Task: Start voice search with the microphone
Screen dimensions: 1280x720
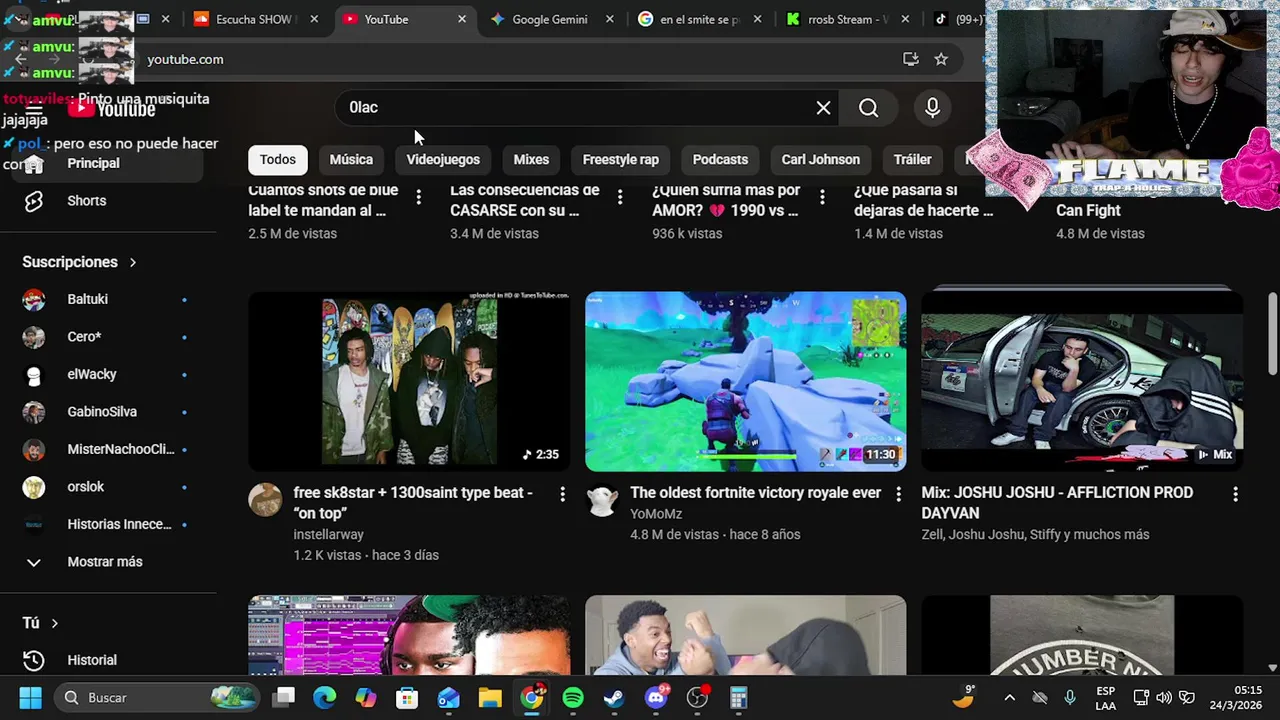Action: pos(932,108)
